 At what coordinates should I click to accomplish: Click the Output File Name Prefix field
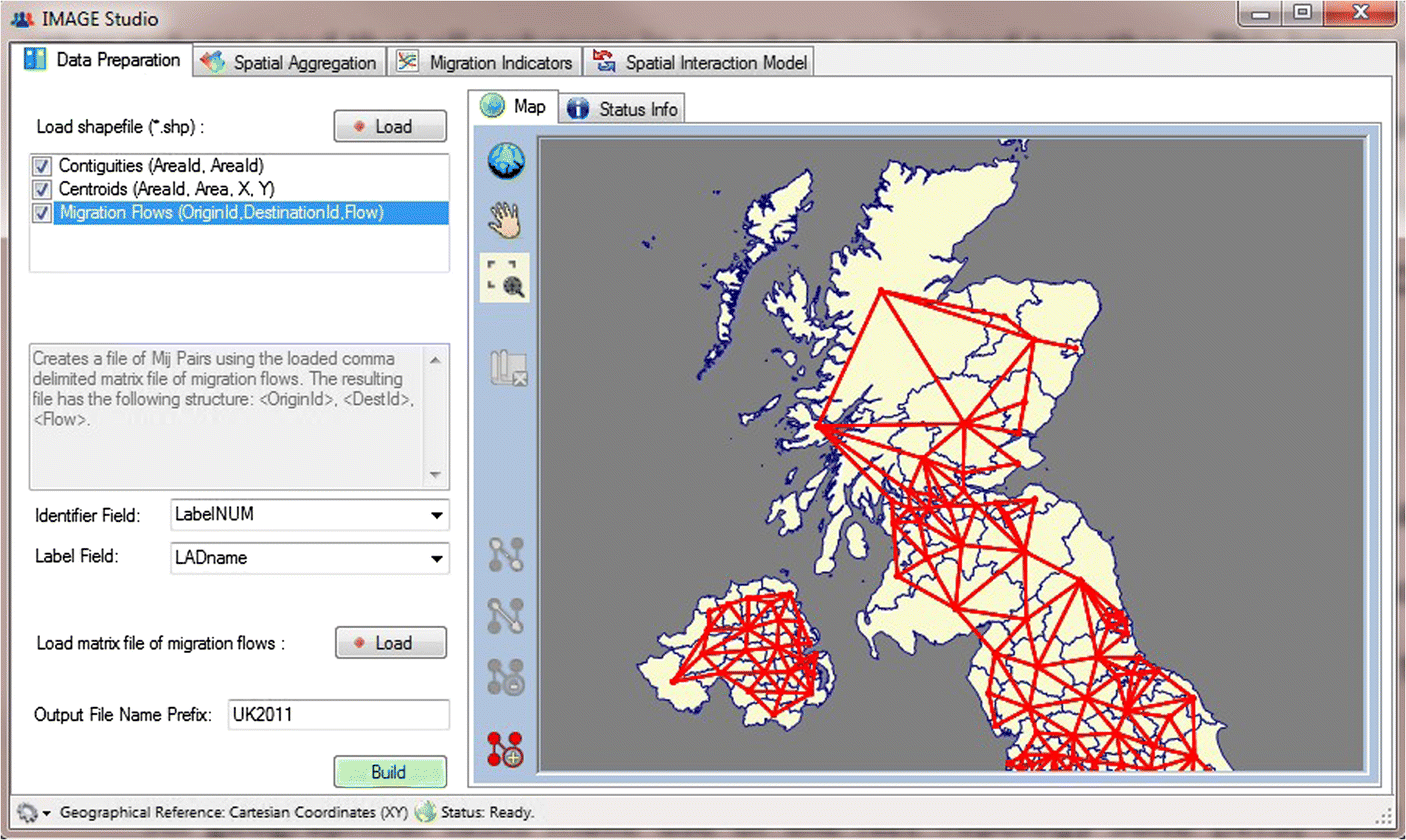click(338, 715)
